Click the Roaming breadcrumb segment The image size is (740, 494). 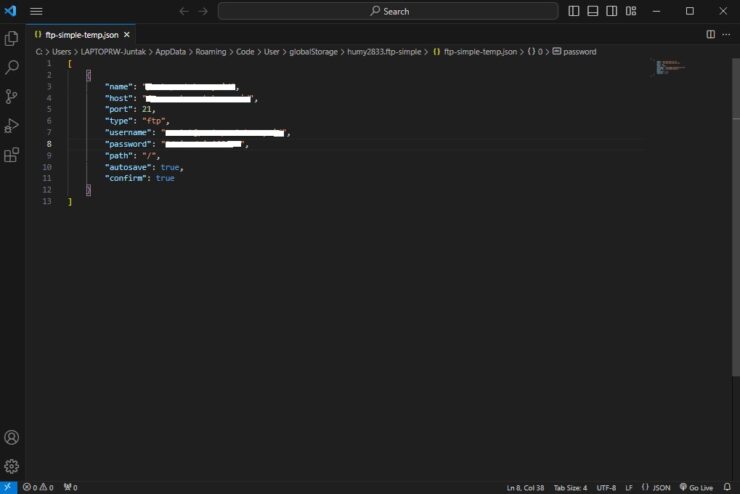[210, 51]
